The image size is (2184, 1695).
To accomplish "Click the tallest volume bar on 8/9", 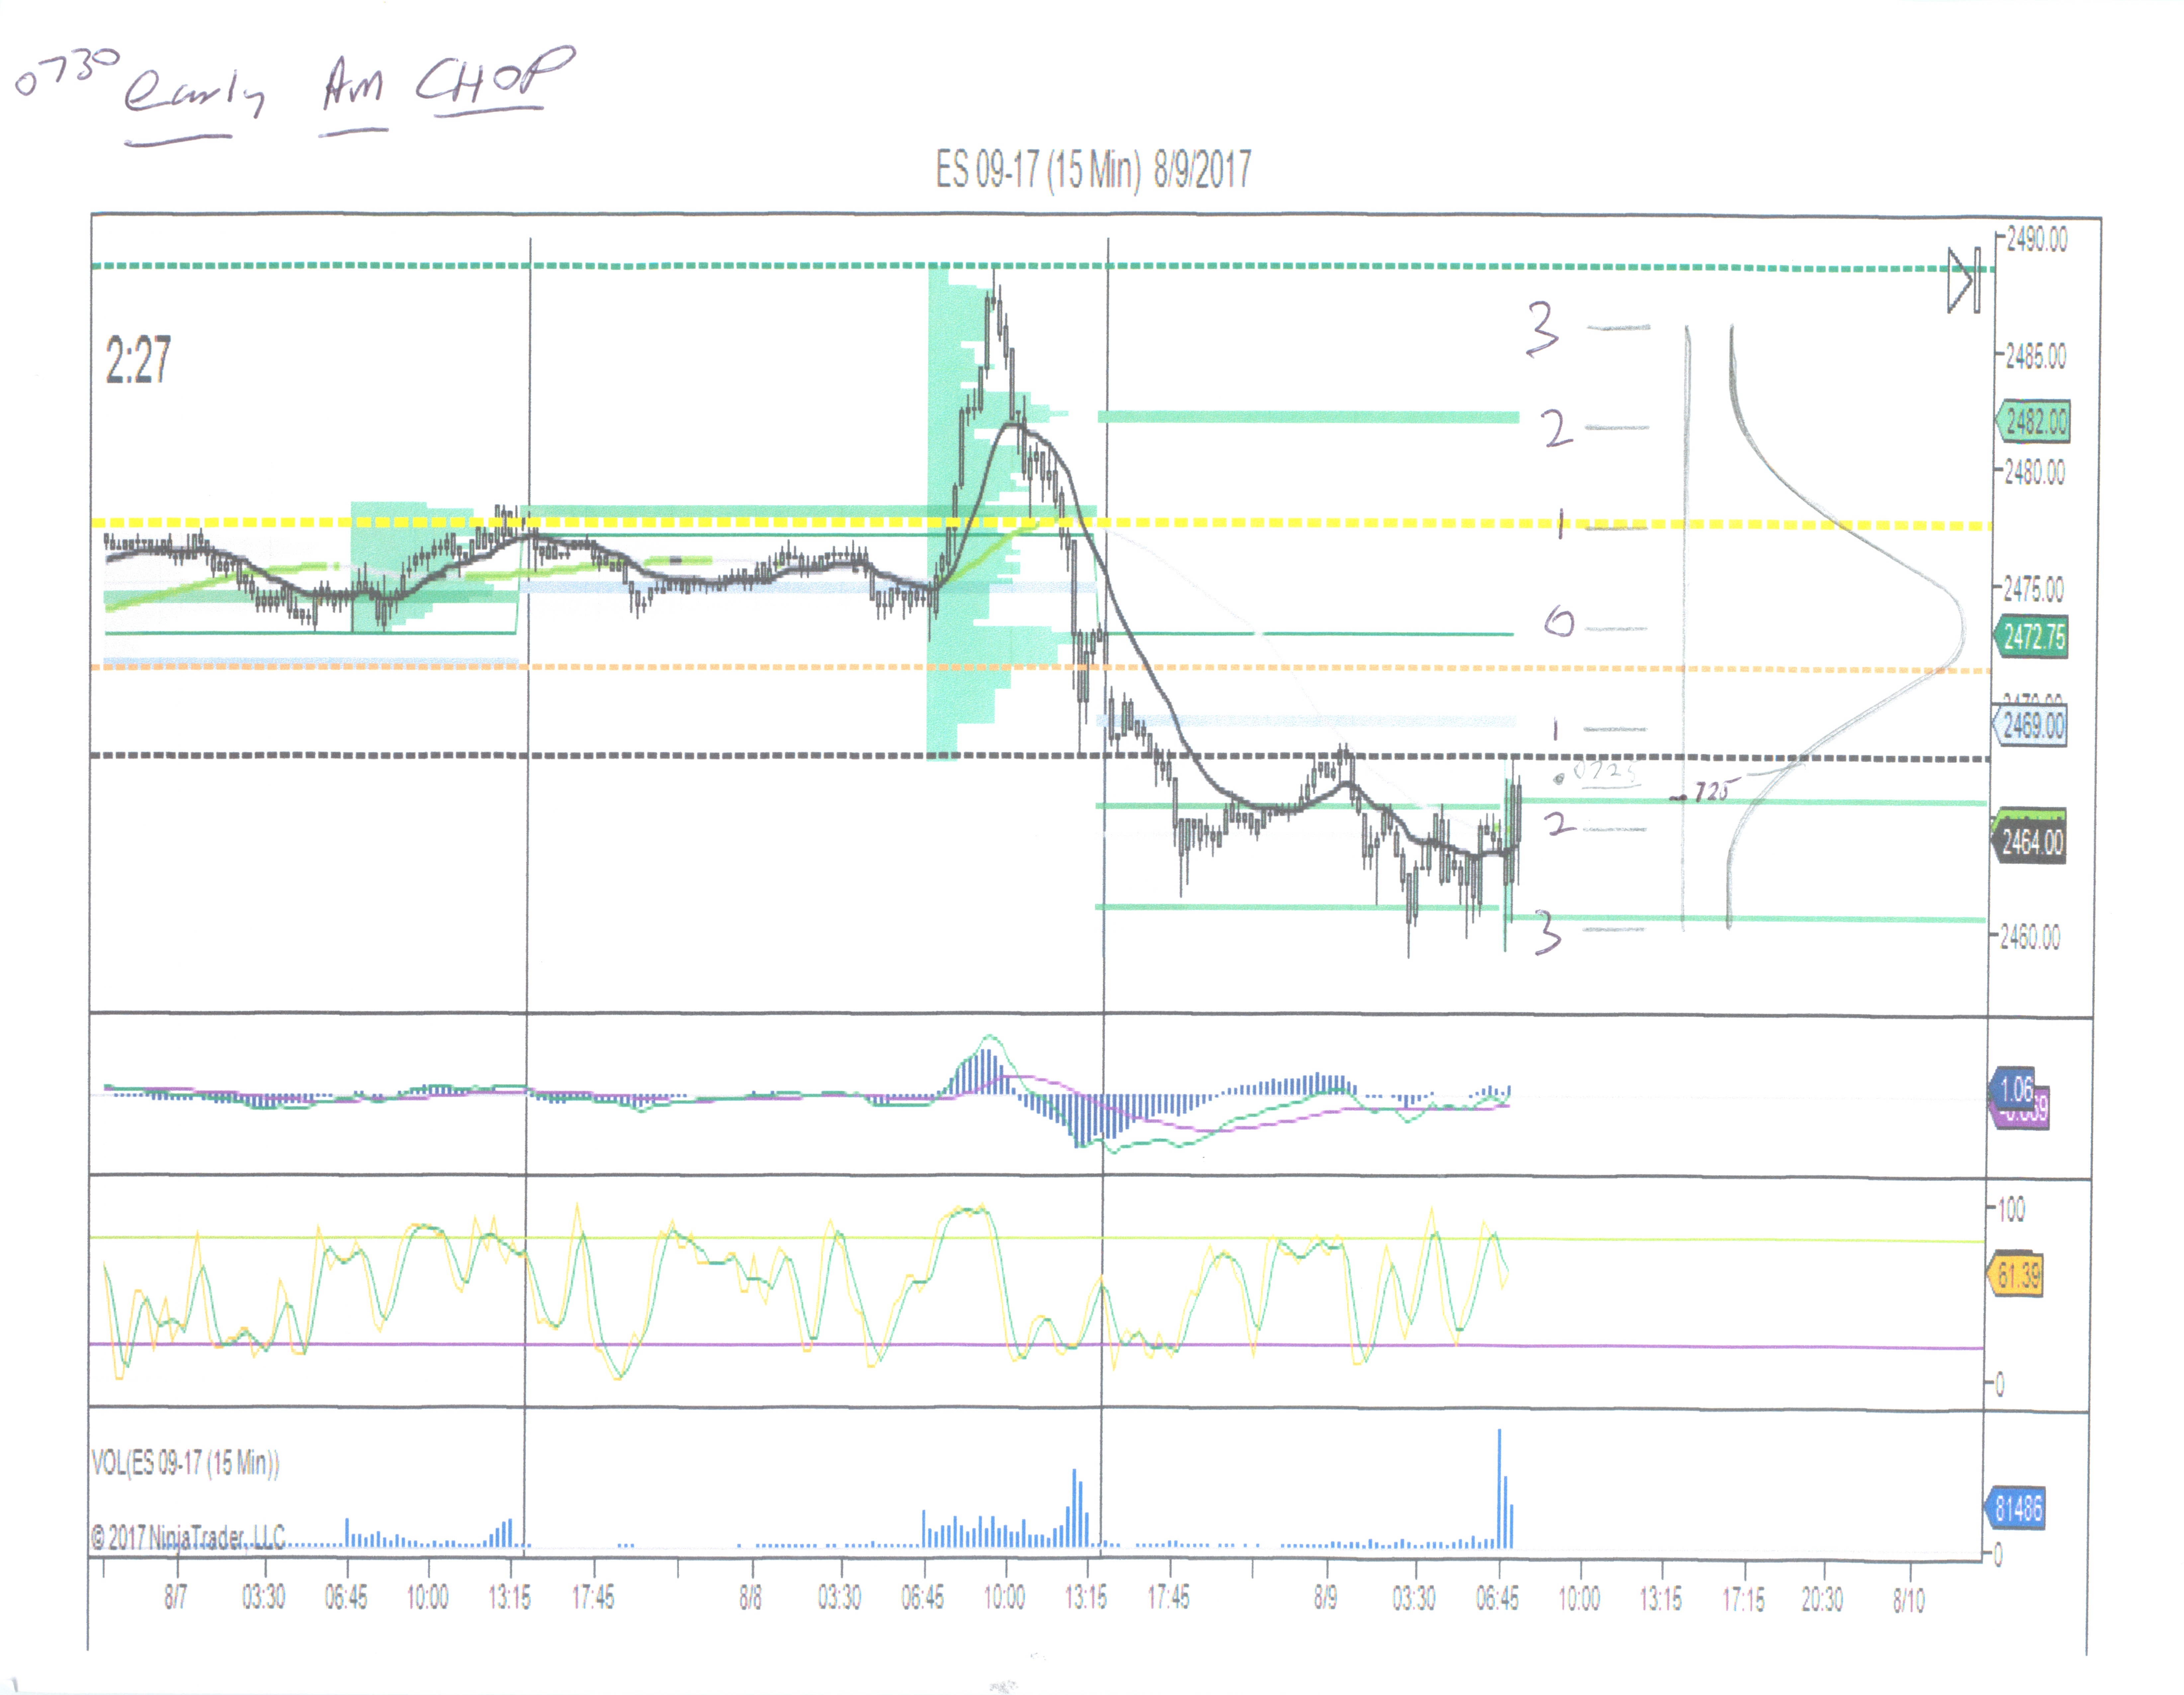I will [x=1499, y=1488].
